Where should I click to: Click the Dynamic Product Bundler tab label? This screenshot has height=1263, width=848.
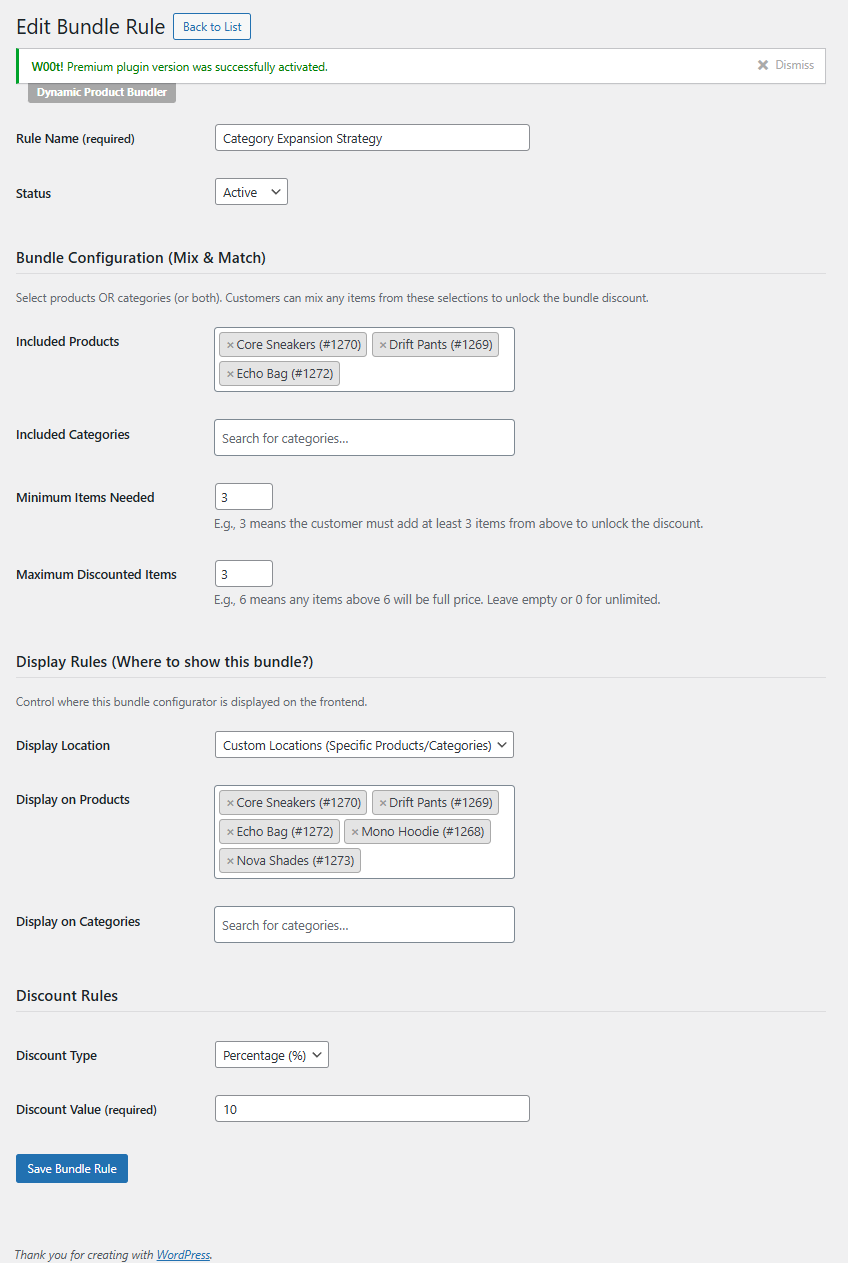click(x=102, y=92)
